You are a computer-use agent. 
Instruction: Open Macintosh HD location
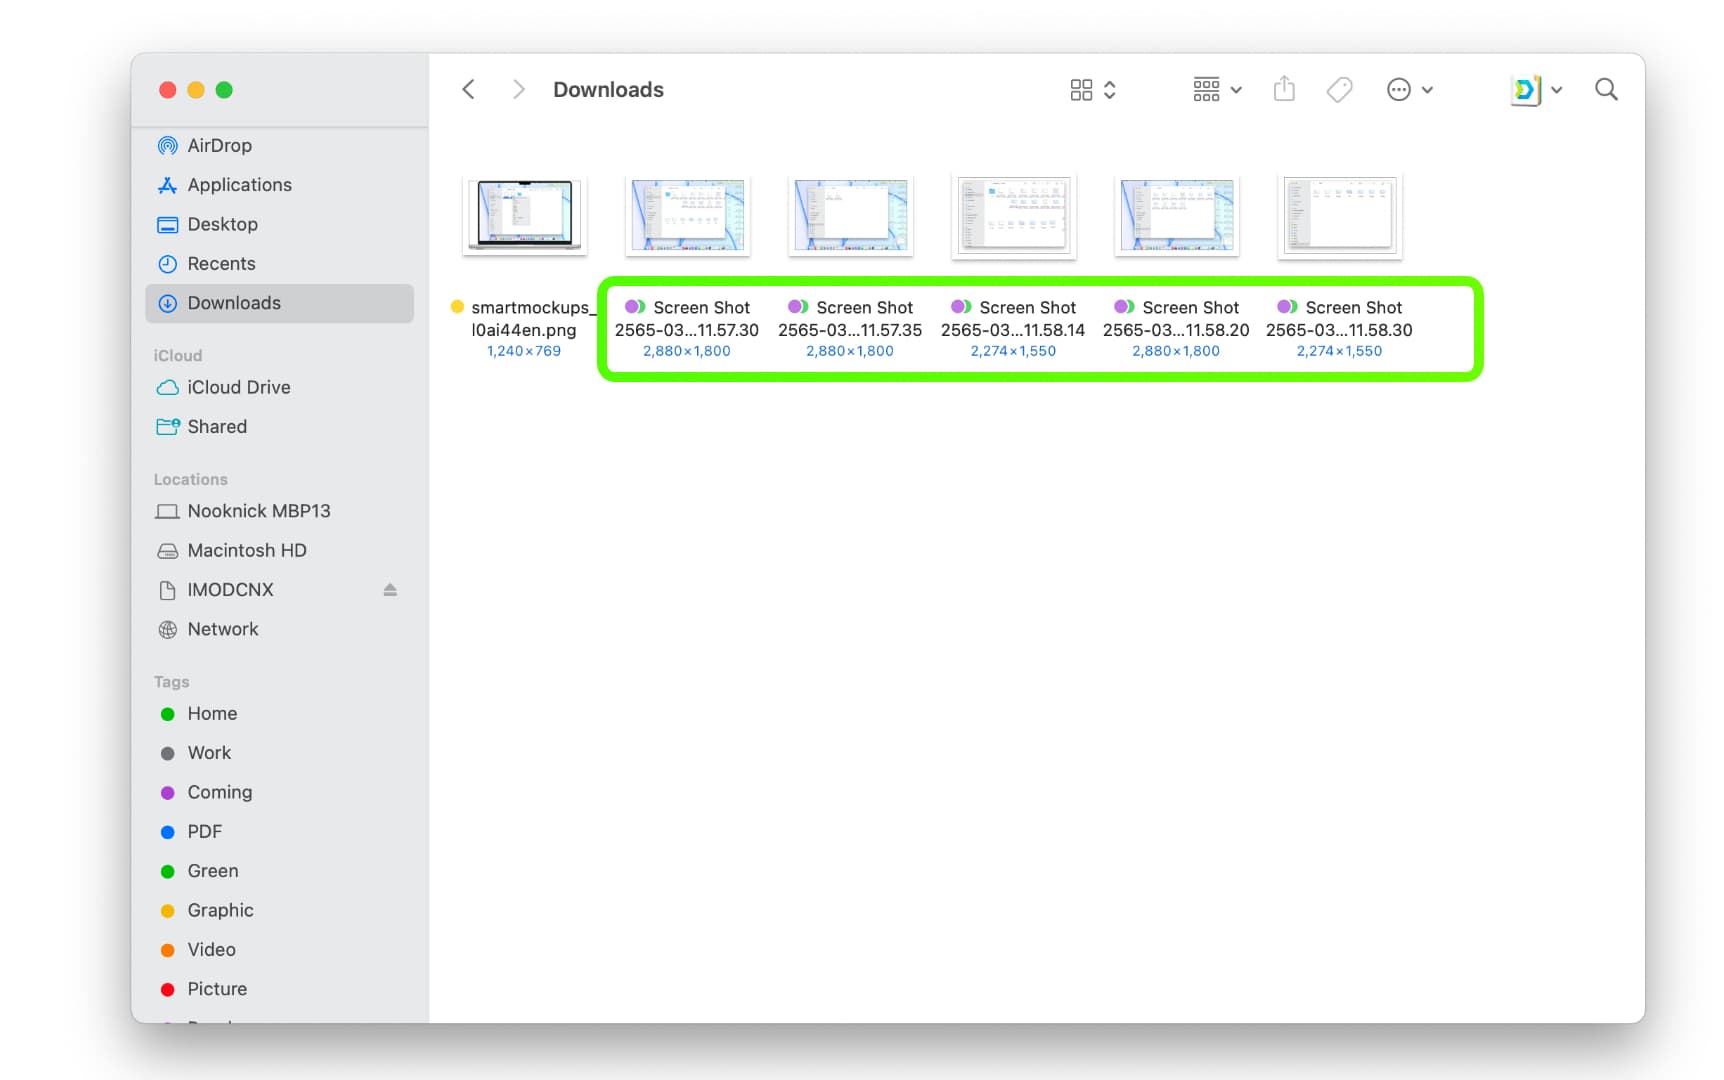click(246, 551)
